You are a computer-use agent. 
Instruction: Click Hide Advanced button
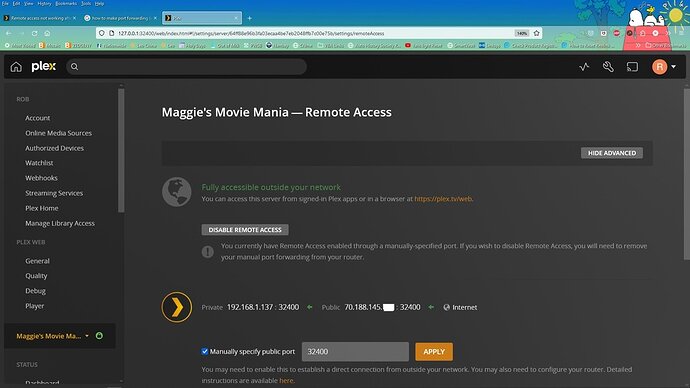(x=612, y=153)
